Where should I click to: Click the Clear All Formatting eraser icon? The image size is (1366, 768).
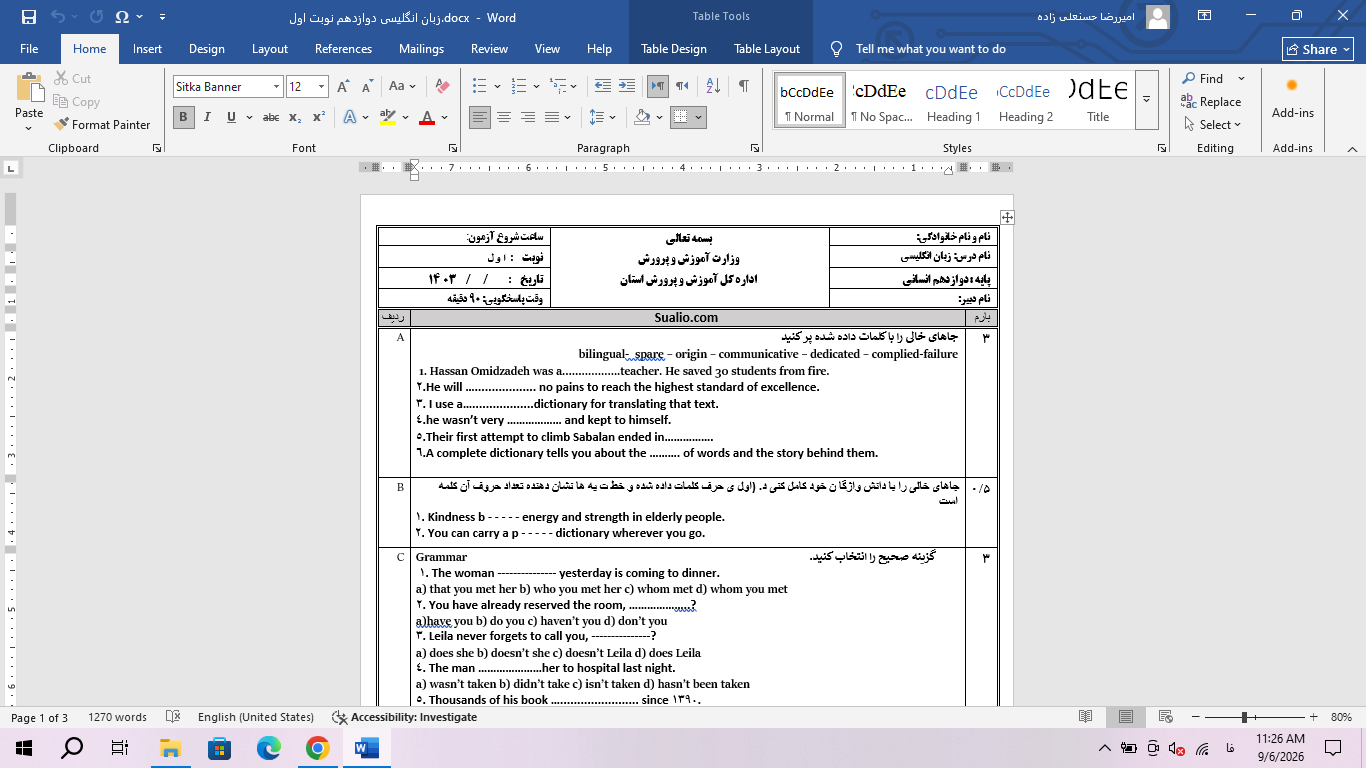443,87
